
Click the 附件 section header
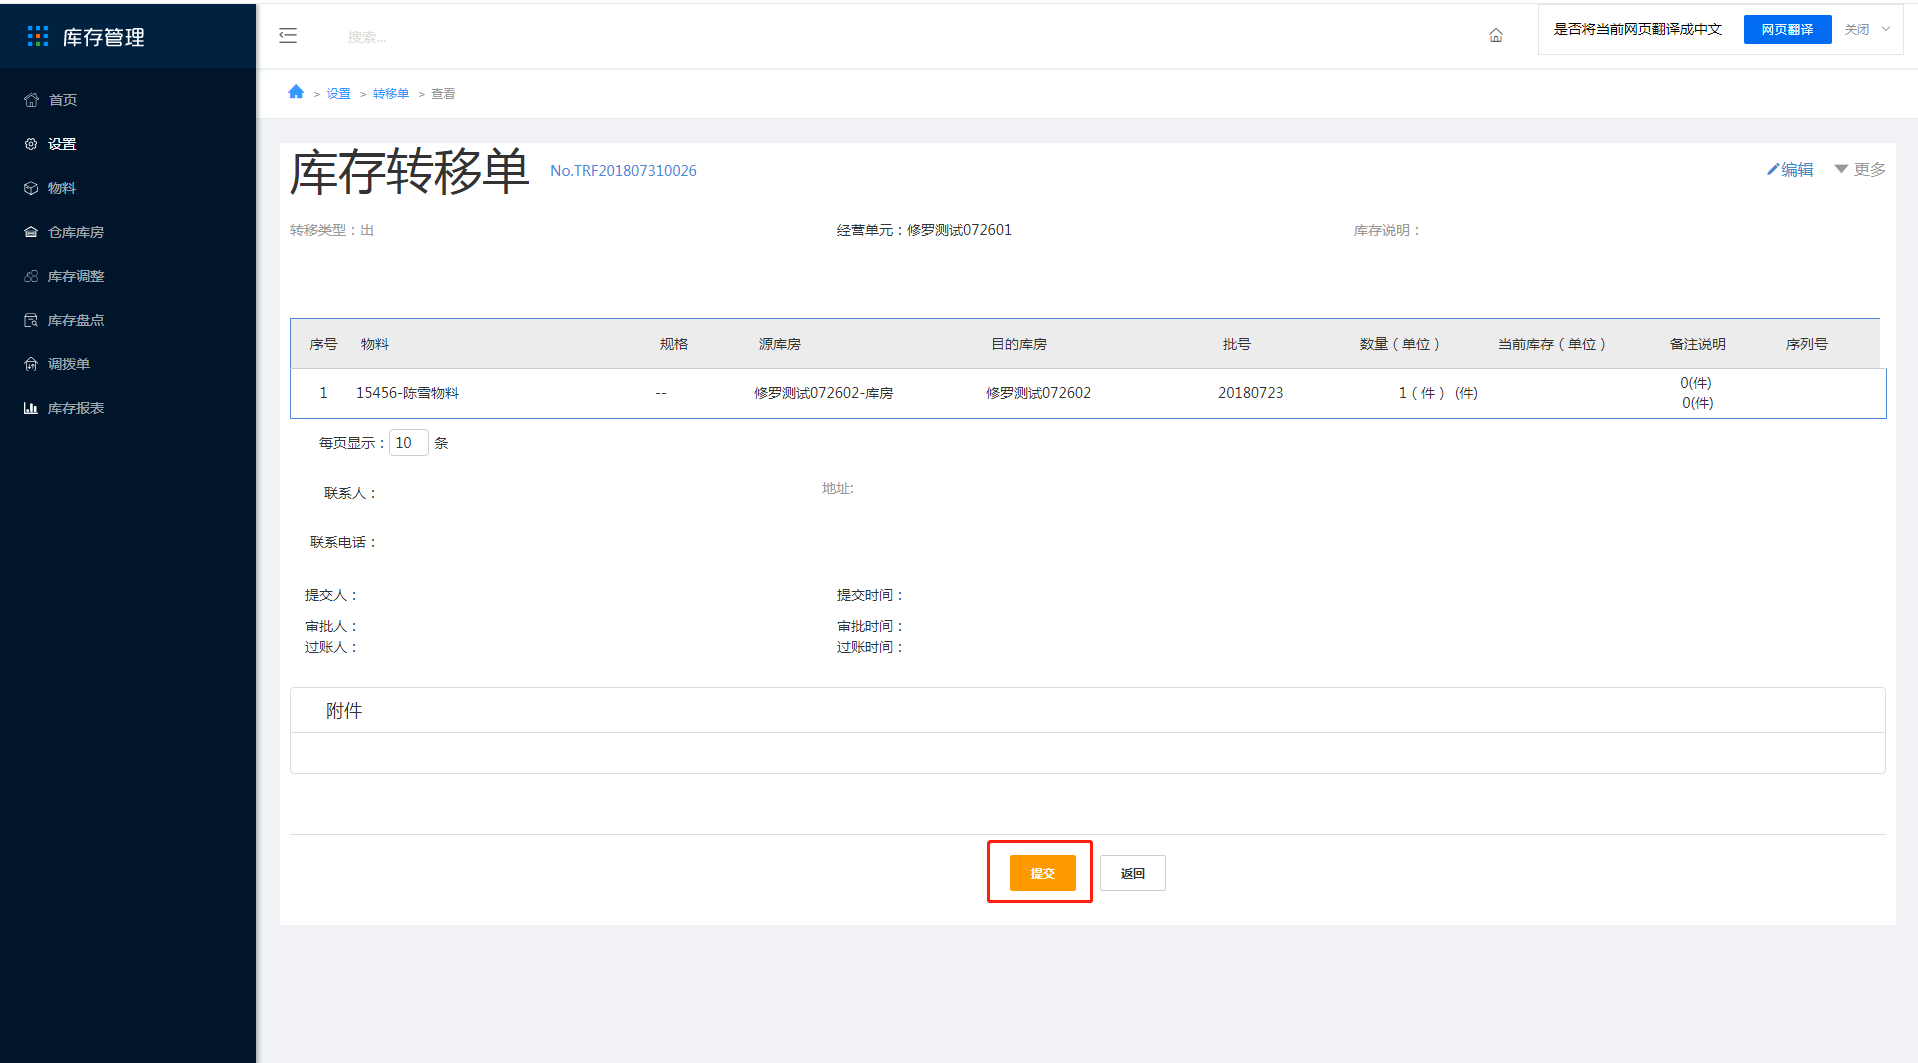(344, 711)
